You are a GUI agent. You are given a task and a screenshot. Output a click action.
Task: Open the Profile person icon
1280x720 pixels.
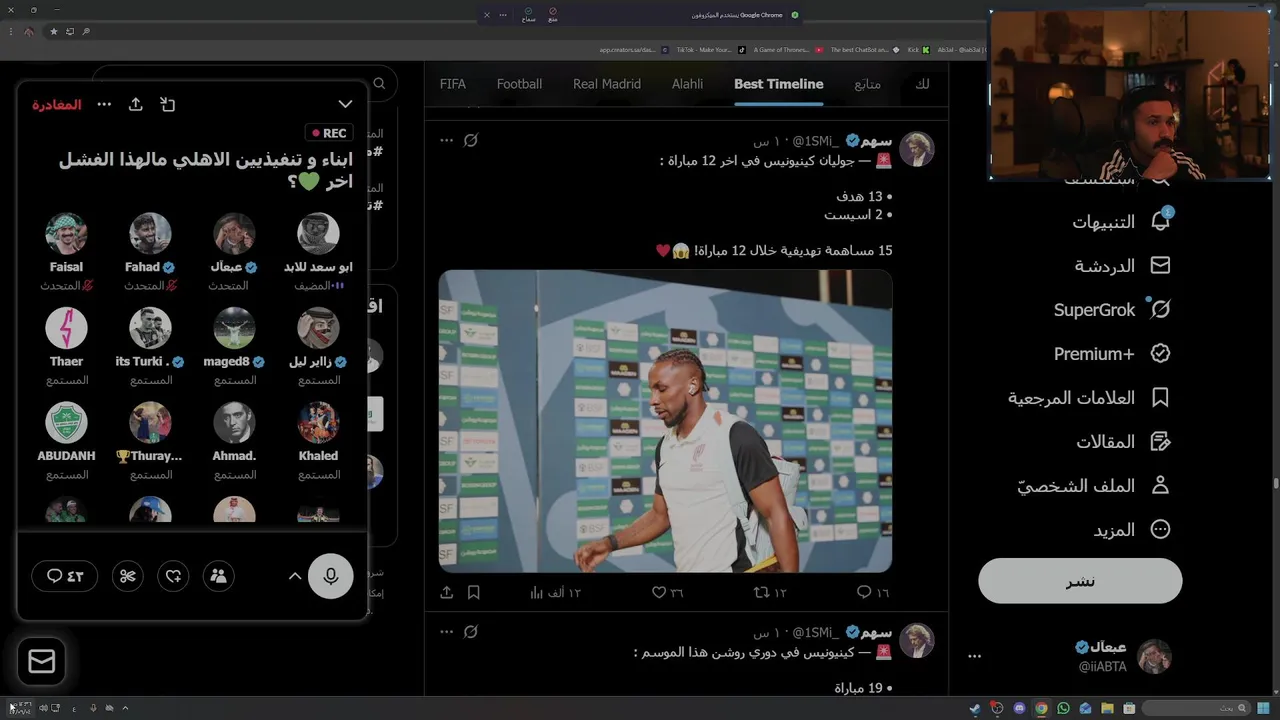[1160, 485]
